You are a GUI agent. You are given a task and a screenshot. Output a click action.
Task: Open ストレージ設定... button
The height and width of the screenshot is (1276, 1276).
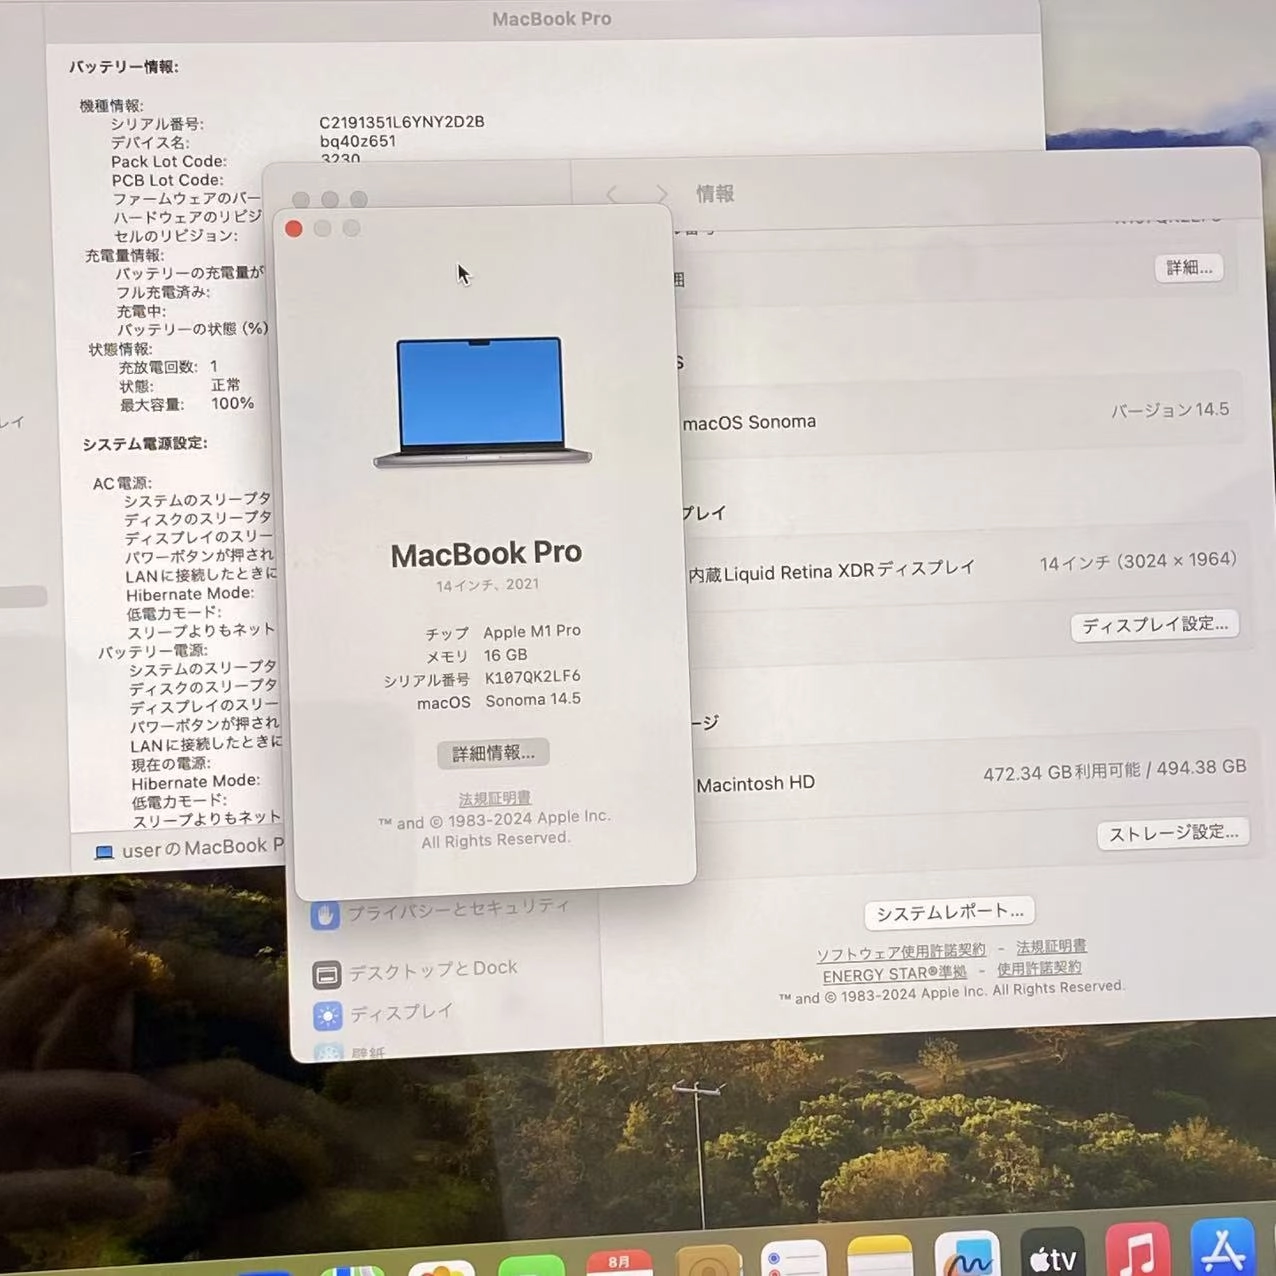[1173, 833]
